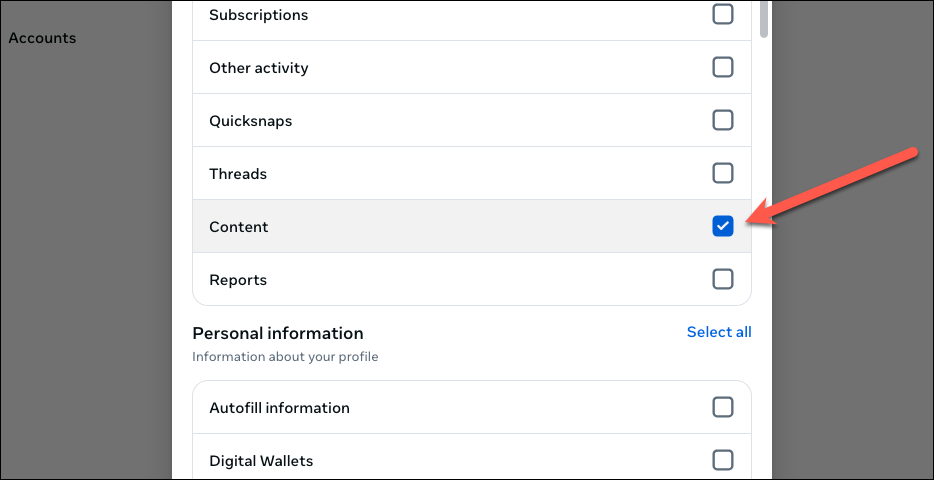Click Select all for Personal information
Image resolution: width=934 pixels, height=480 pixels.
click(718, 332)
